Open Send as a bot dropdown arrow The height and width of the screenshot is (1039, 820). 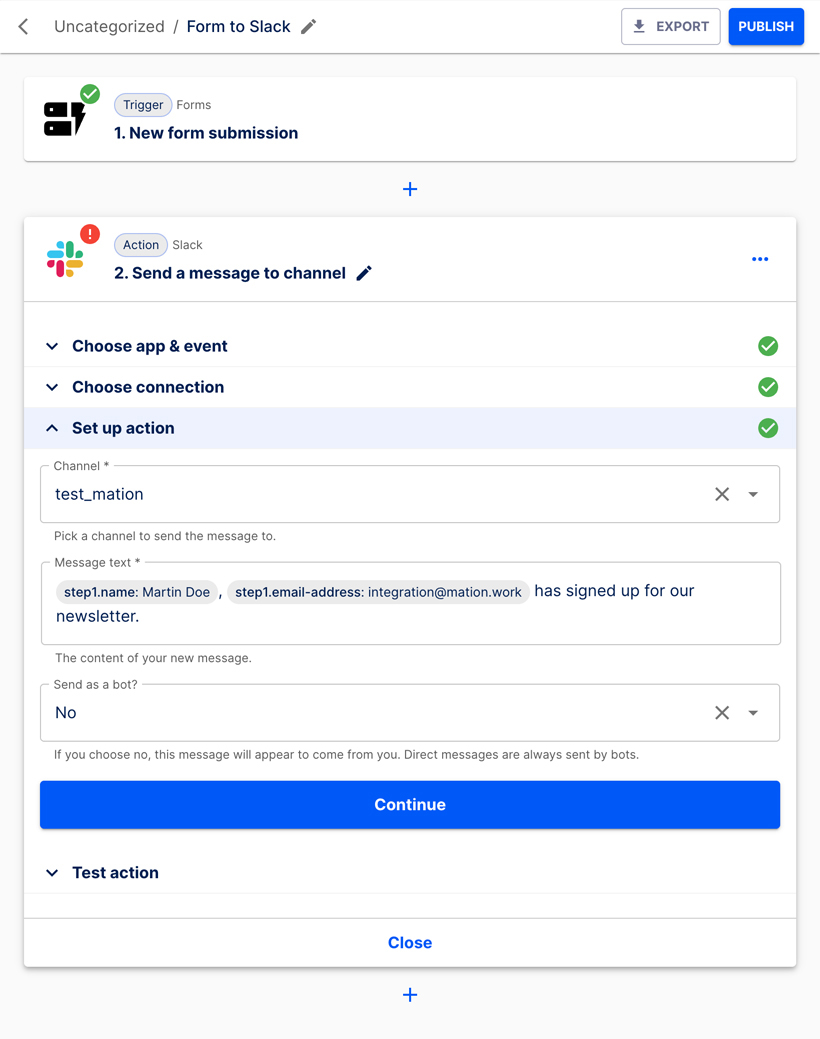[753, 713]
